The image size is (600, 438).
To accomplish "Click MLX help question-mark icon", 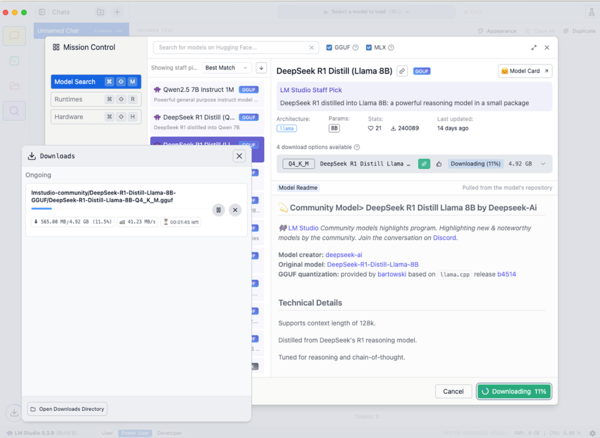I will coord(391,47).
